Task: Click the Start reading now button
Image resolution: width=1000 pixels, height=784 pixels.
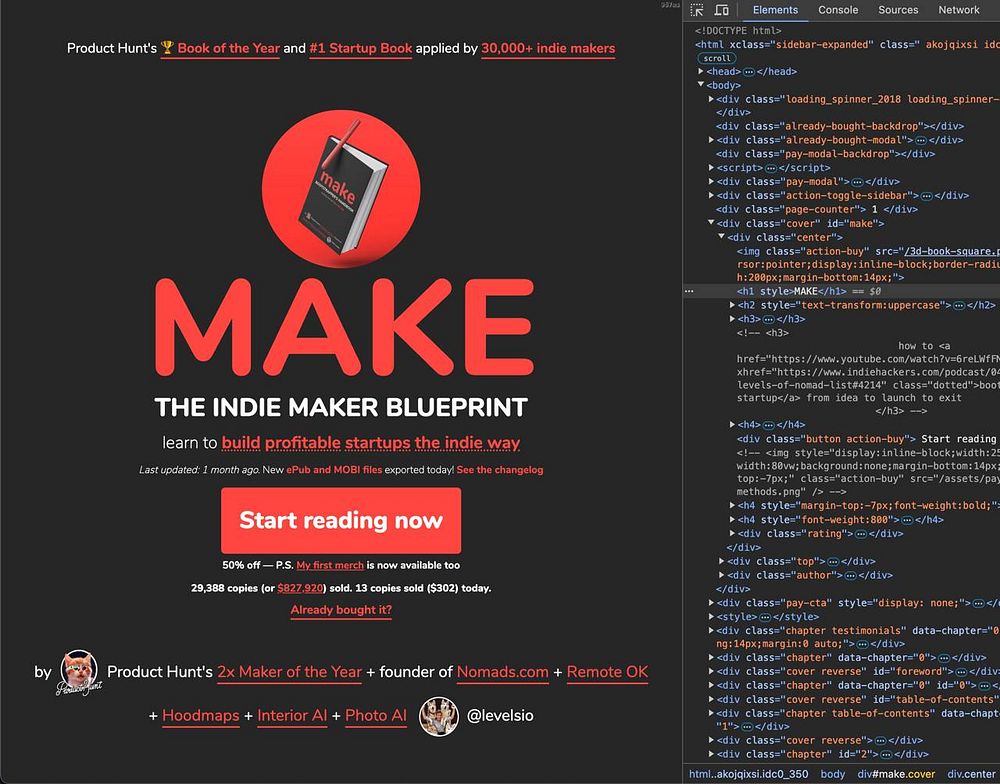Action: coord(341,521)
